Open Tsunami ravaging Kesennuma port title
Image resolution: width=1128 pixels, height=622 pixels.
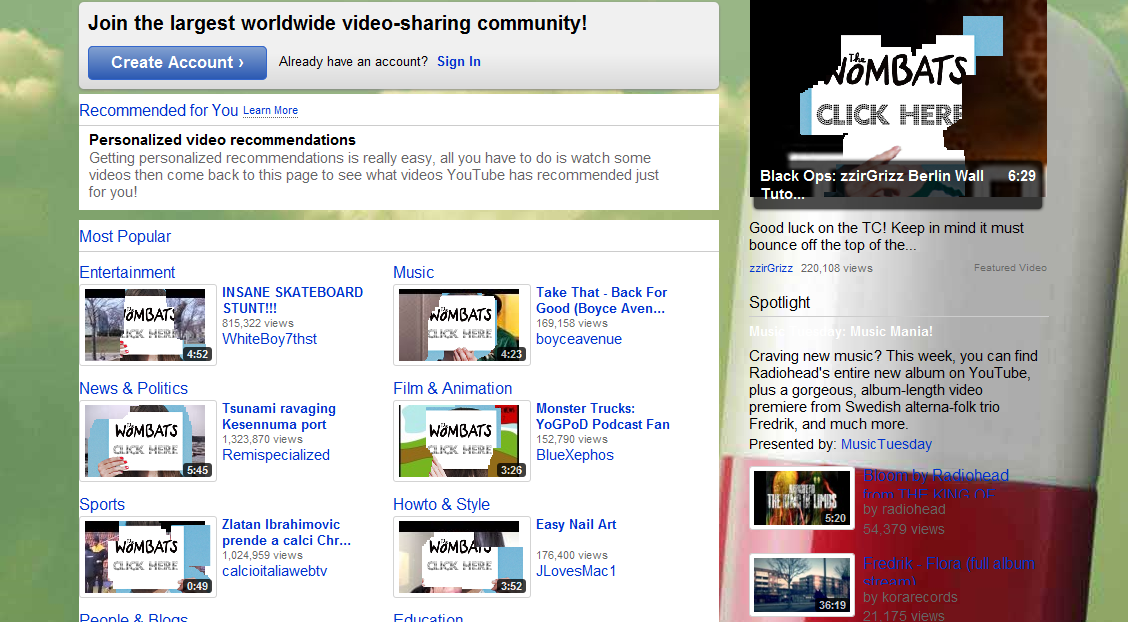click(279, 416)
